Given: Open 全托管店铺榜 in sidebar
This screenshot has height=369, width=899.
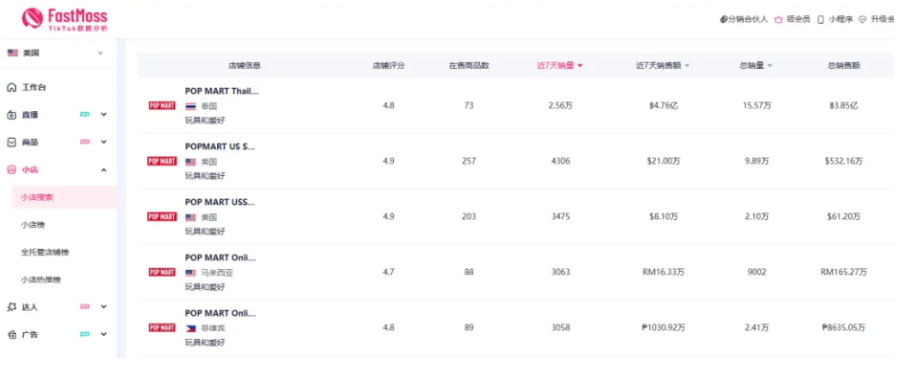Looking at the screenshot, I should pyautogui.click(x=45, y=252).
